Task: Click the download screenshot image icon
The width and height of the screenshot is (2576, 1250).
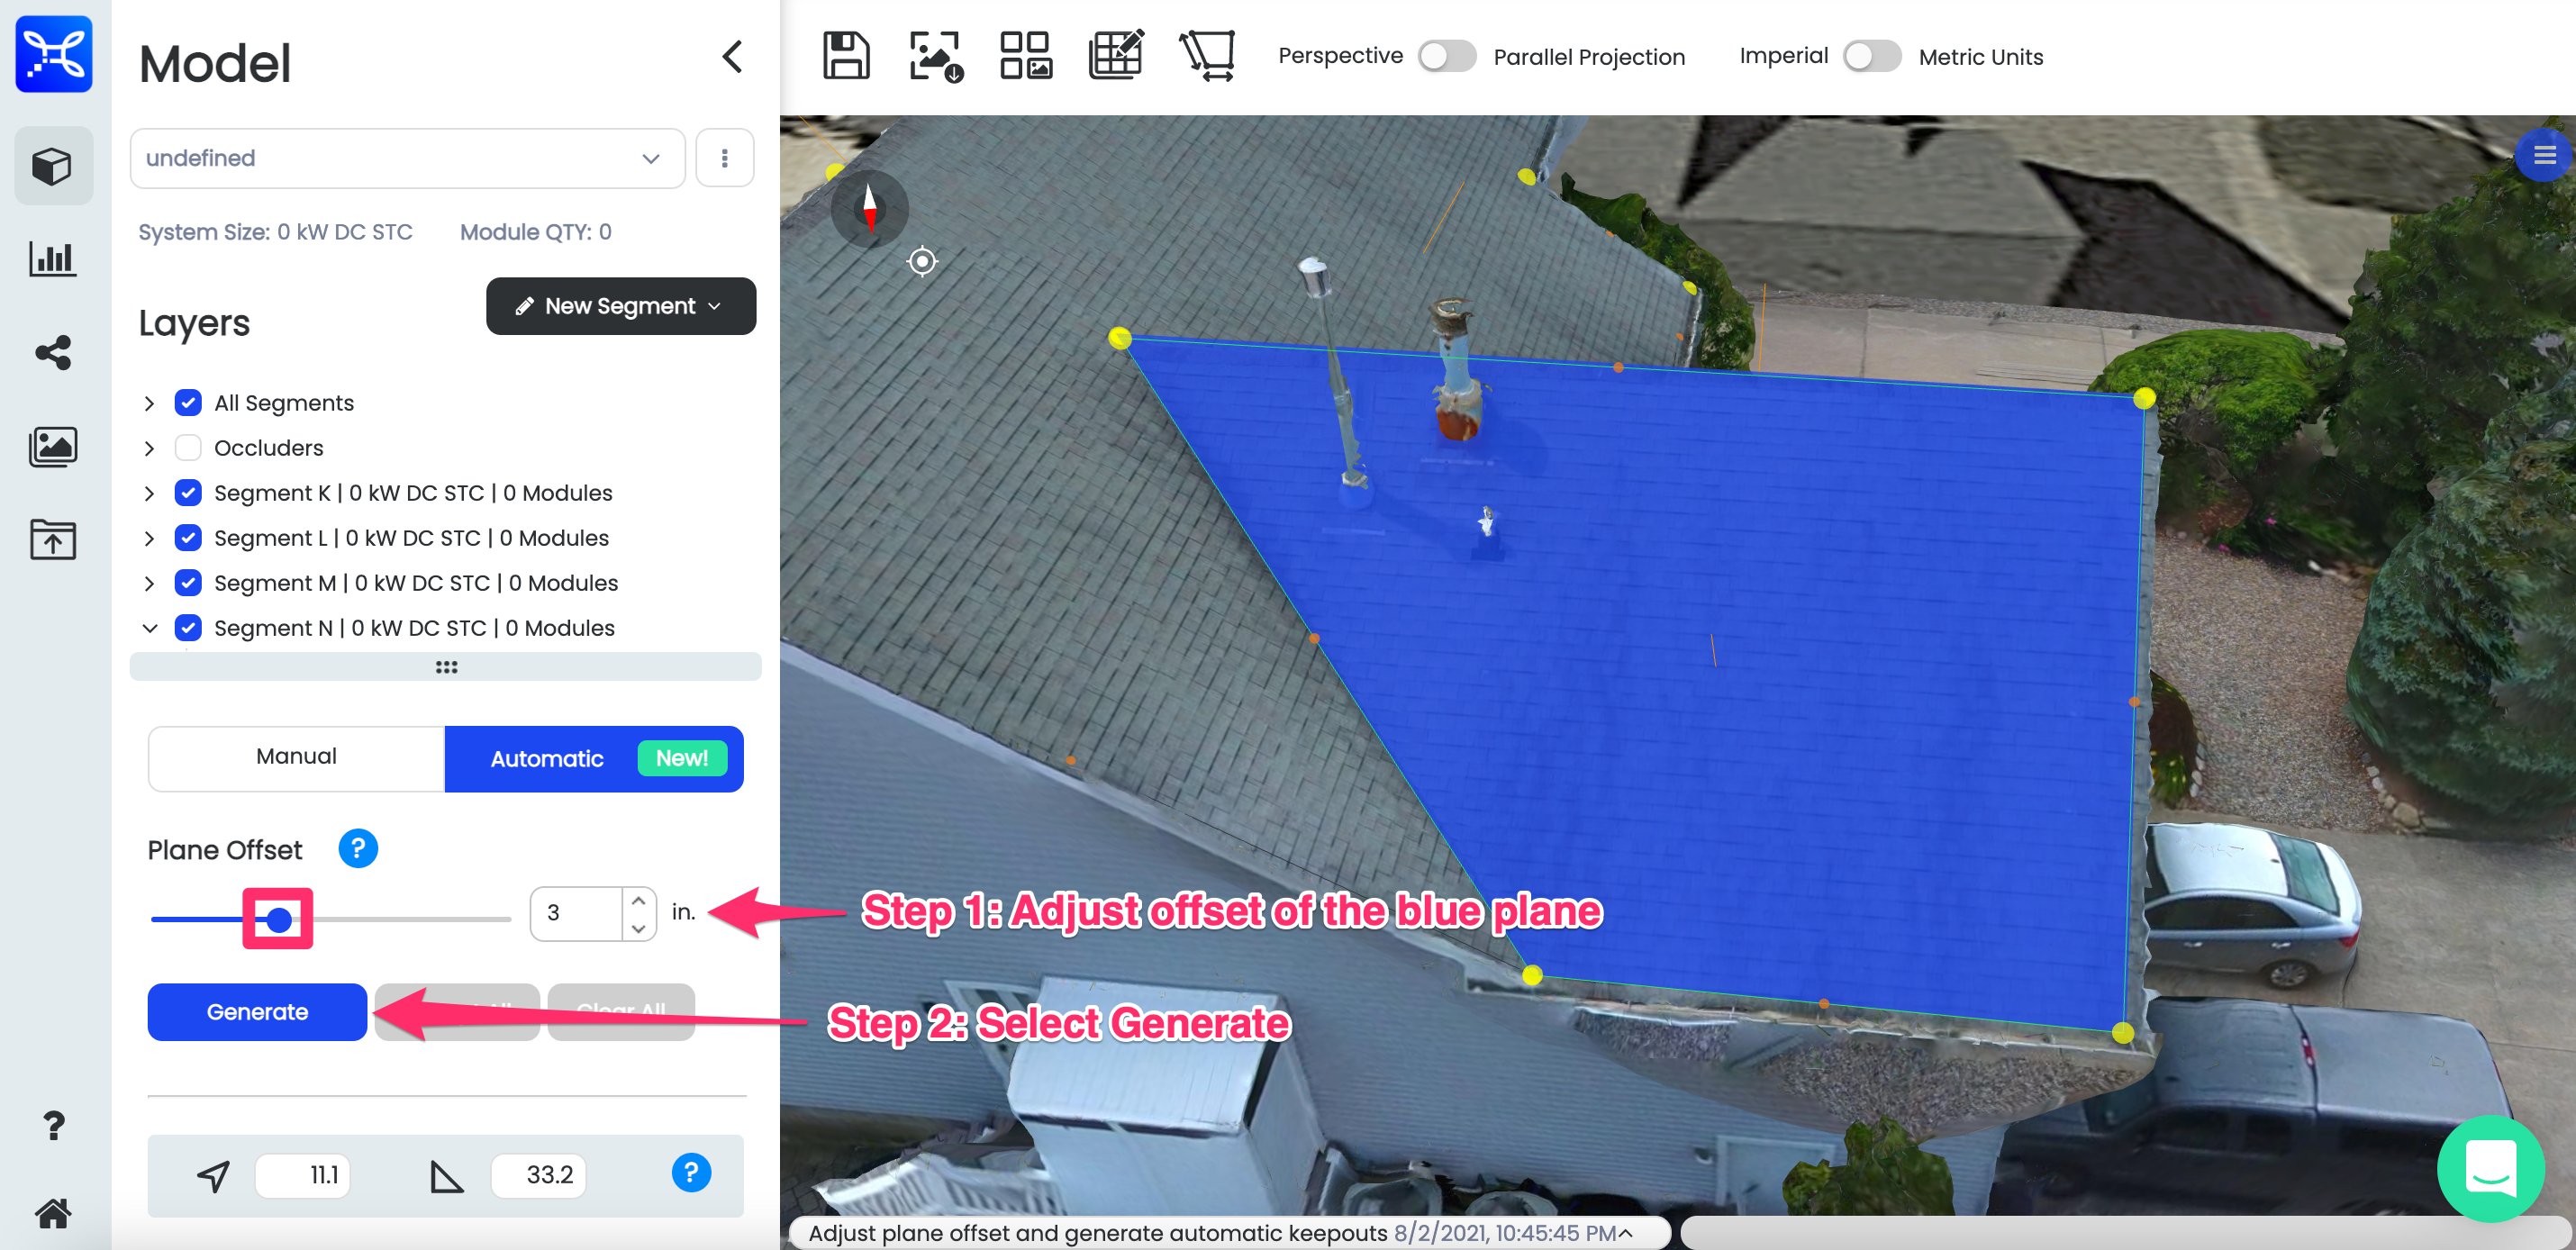Action: click(935, 55)
